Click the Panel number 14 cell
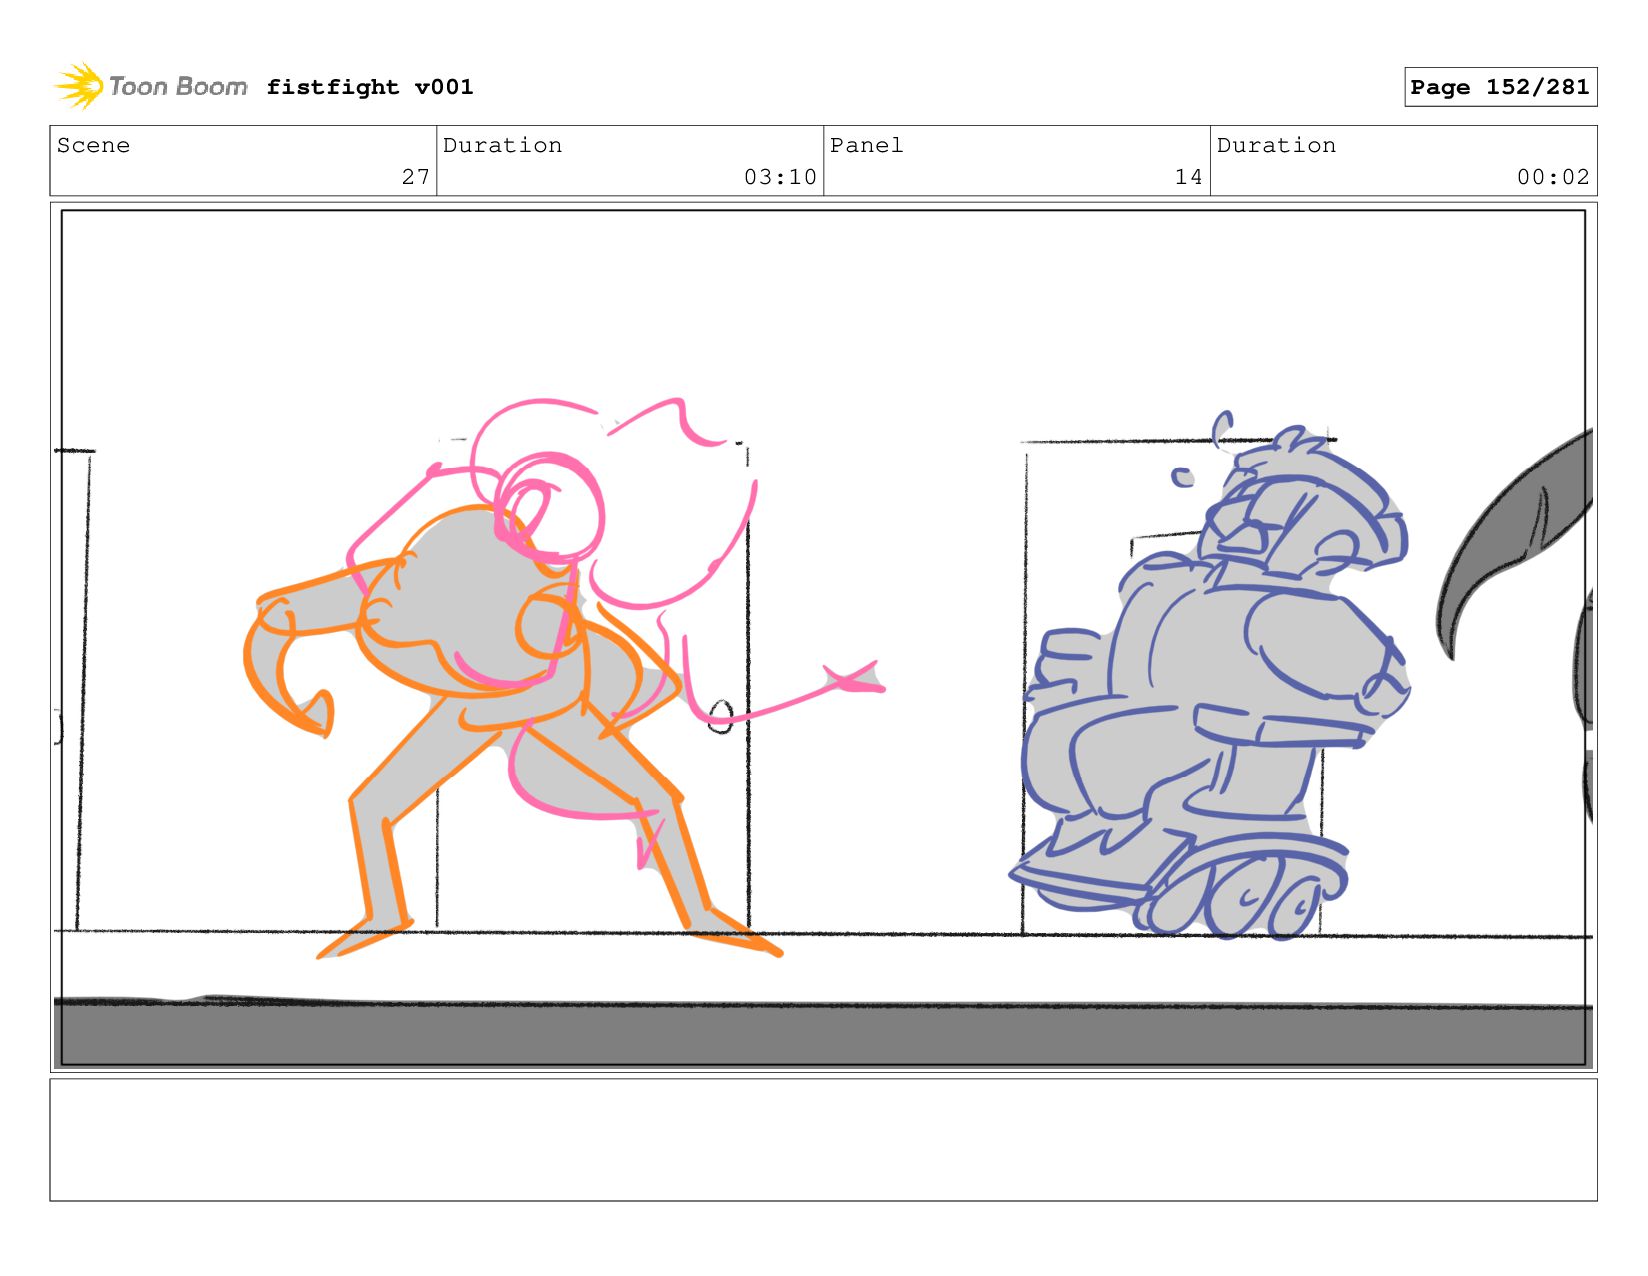1648x1276 pixels. (1017, 161)
